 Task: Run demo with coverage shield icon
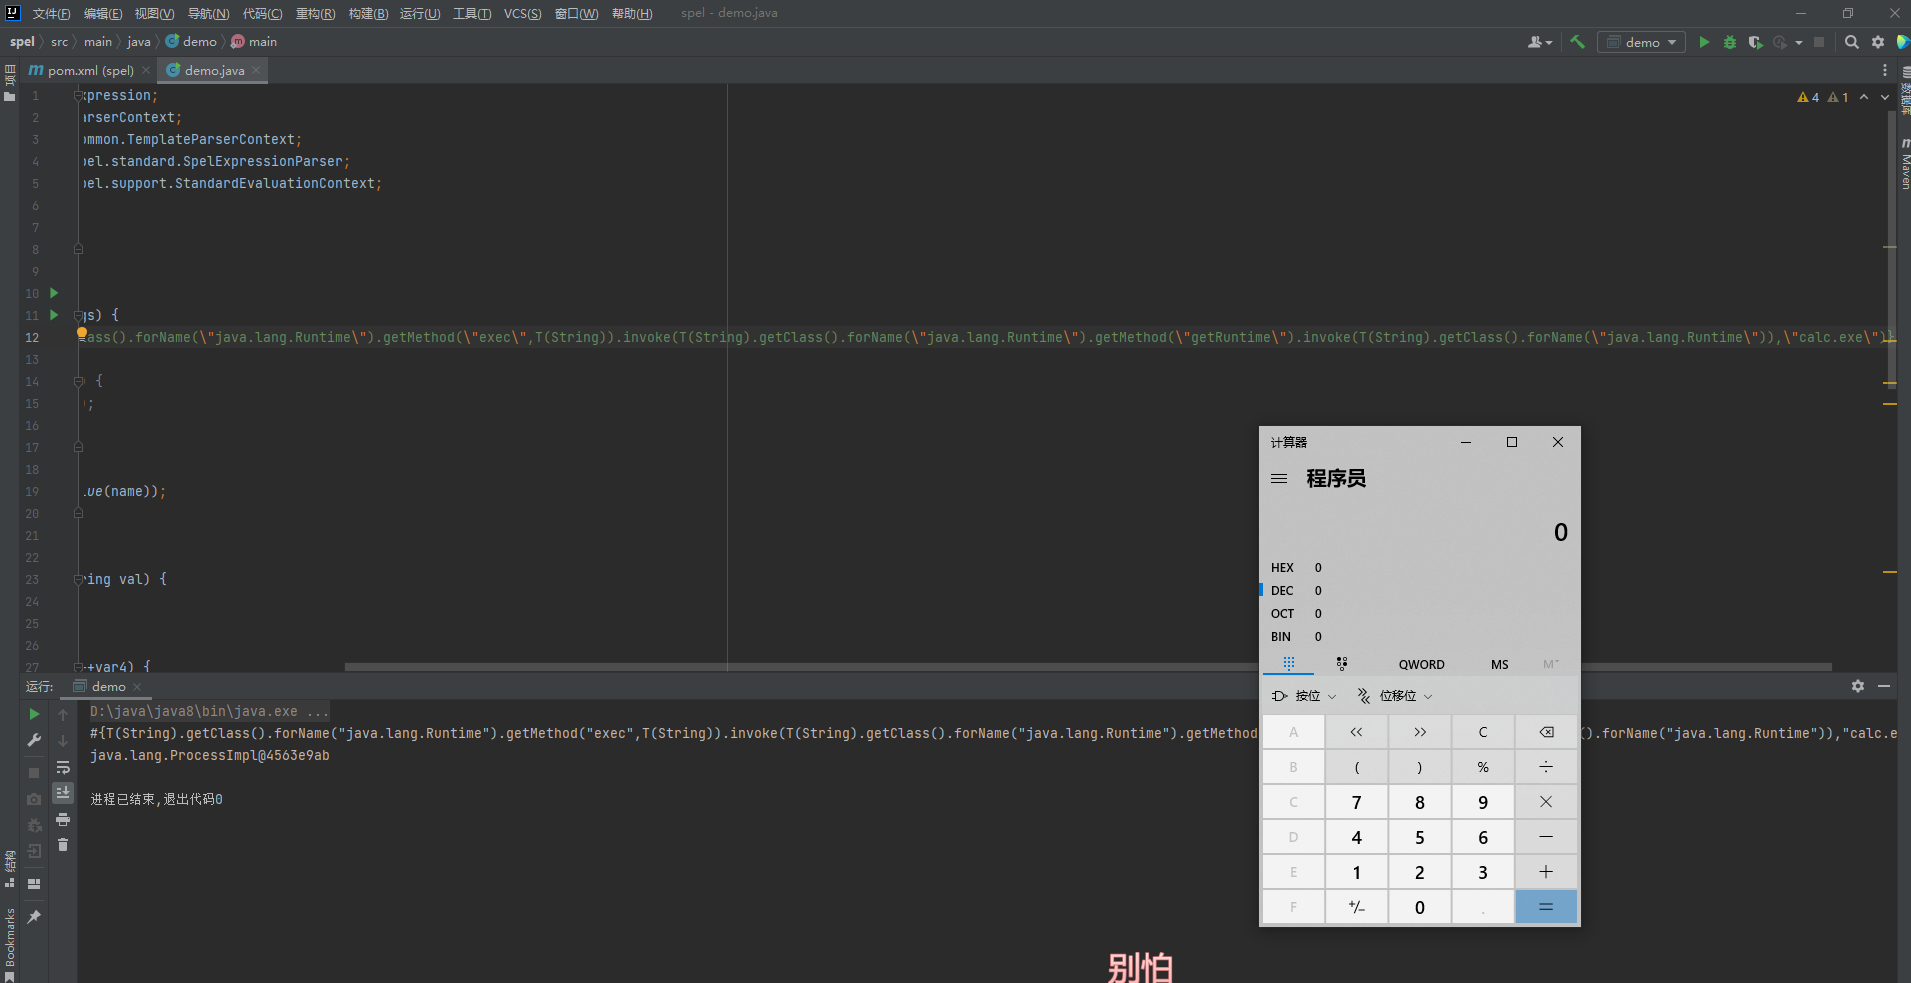click(1755, 42)
